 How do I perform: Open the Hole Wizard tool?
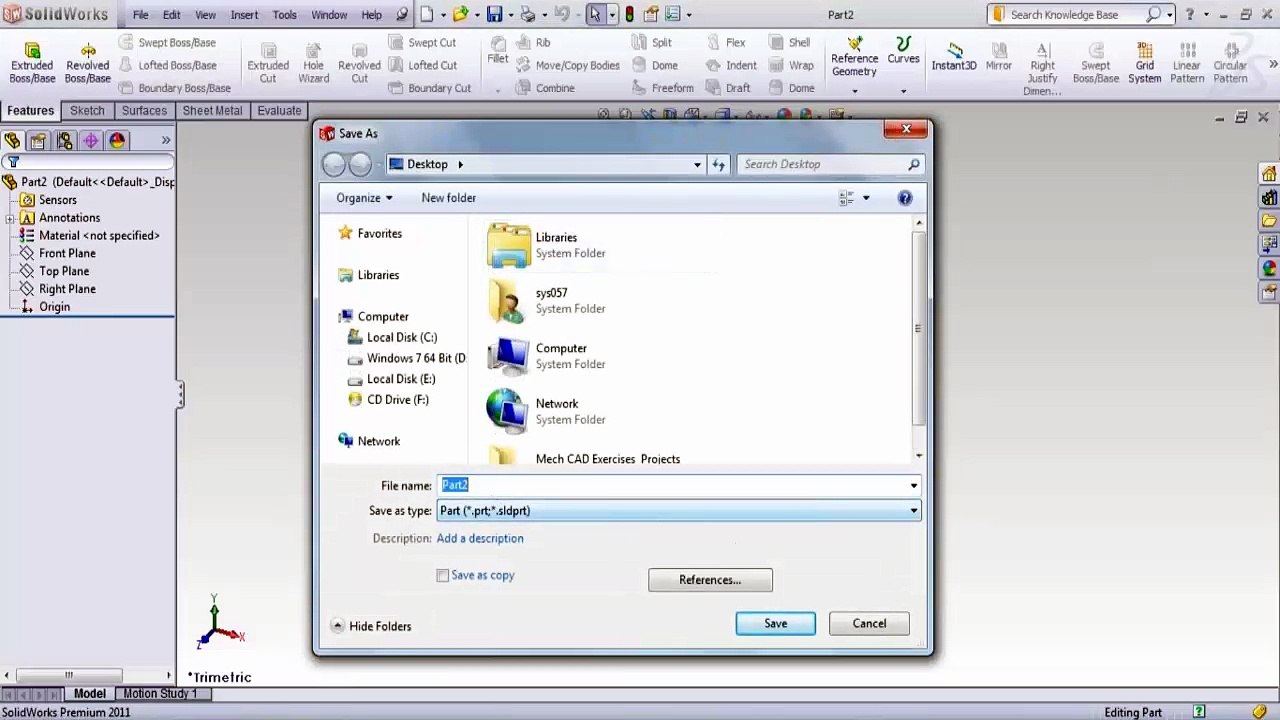coord(313,63)
